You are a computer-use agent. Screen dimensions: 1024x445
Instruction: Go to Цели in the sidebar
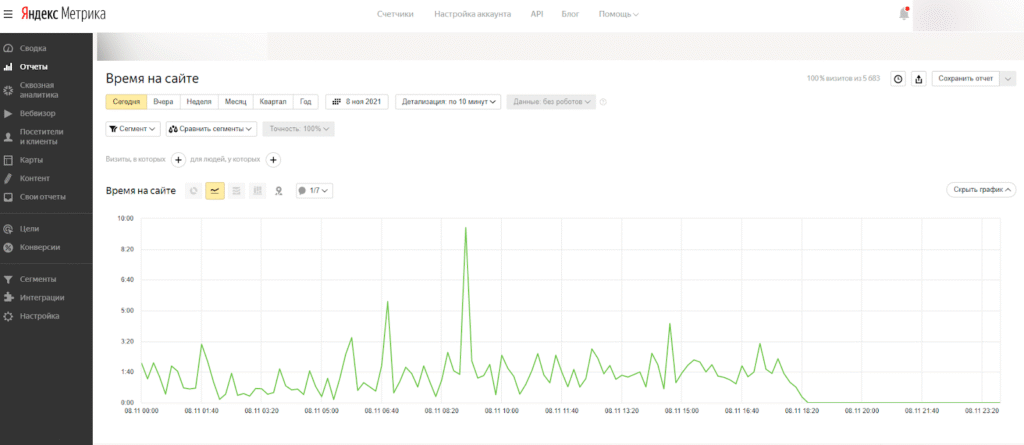coord(29,229)
